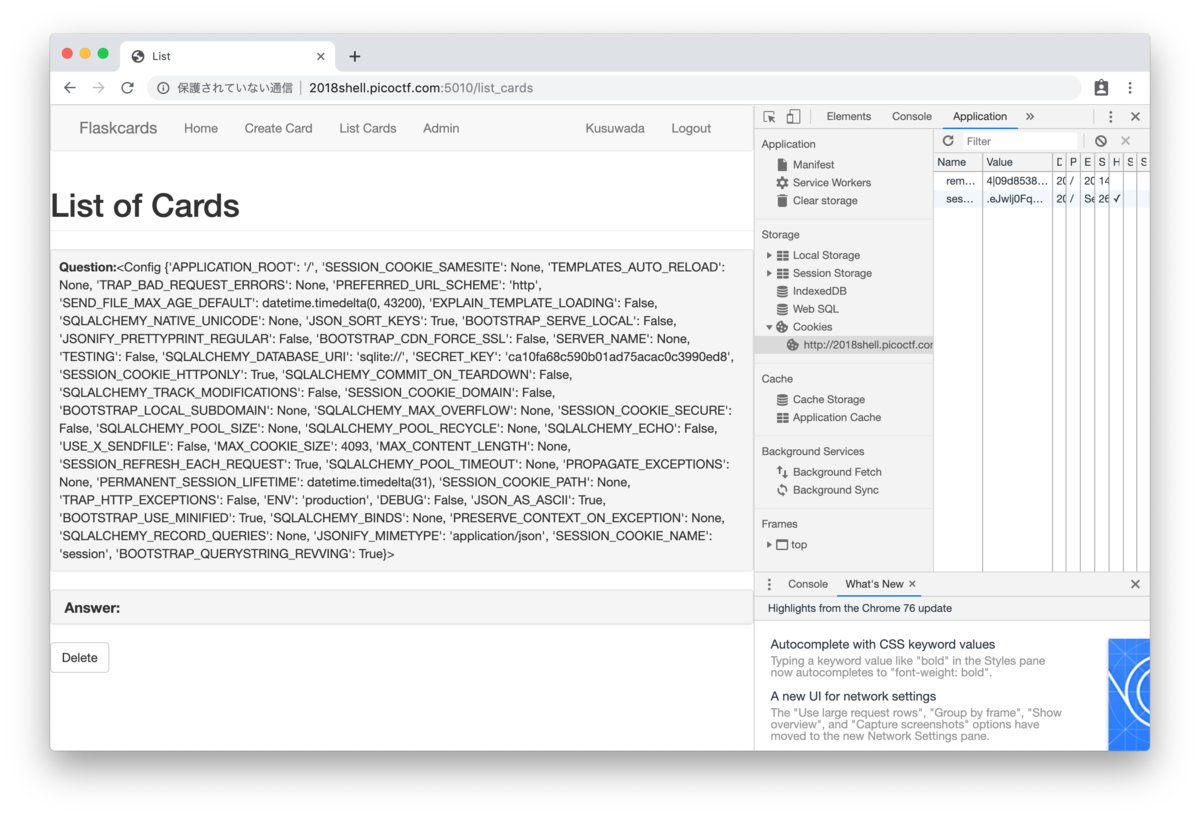Screen dimensions: 1200x817
Task: Collapse the Cookies tree node
Action: (x=769, y=327)
